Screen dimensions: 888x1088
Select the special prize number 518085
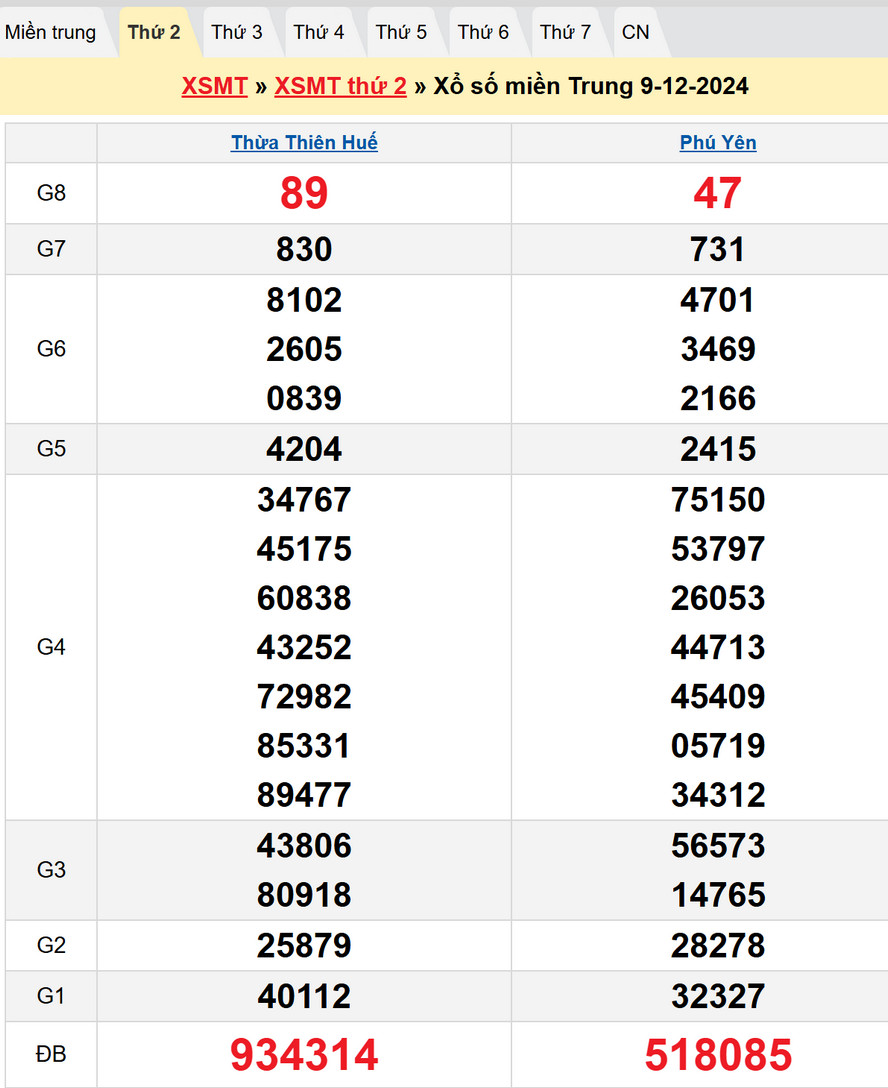pos(718,1055)
